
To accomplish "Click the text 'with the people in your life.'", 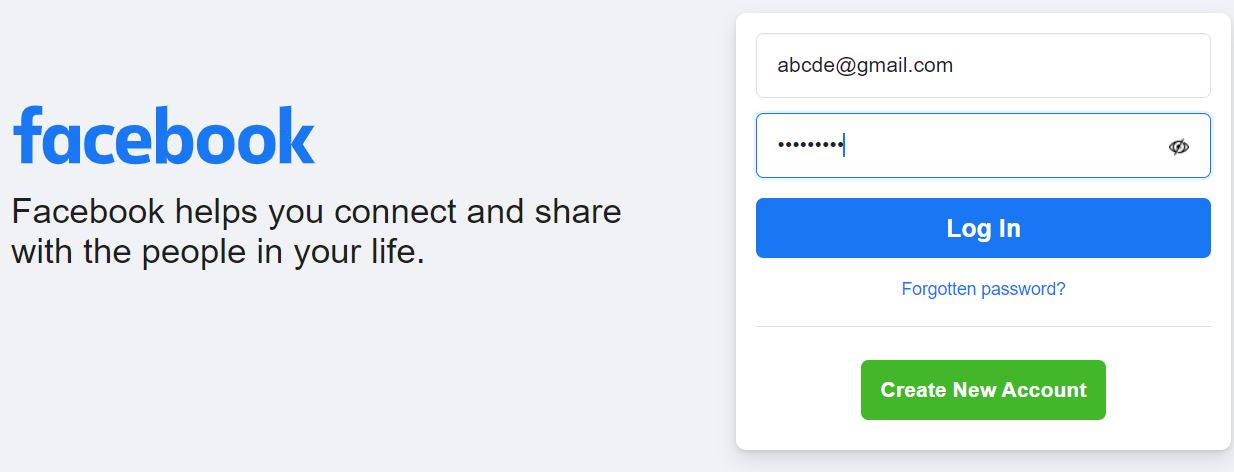I will pyautogui.click(x=218, y=251).
